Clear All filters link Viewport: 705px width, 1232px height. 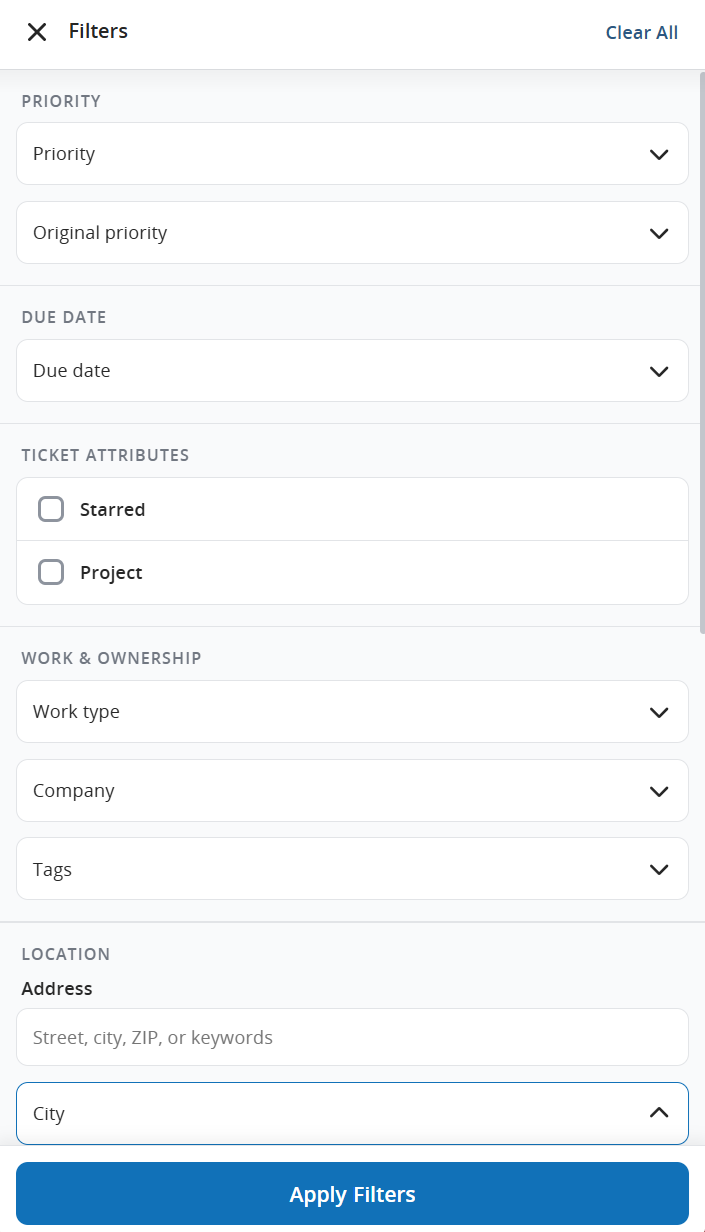(x=642, y=32)
